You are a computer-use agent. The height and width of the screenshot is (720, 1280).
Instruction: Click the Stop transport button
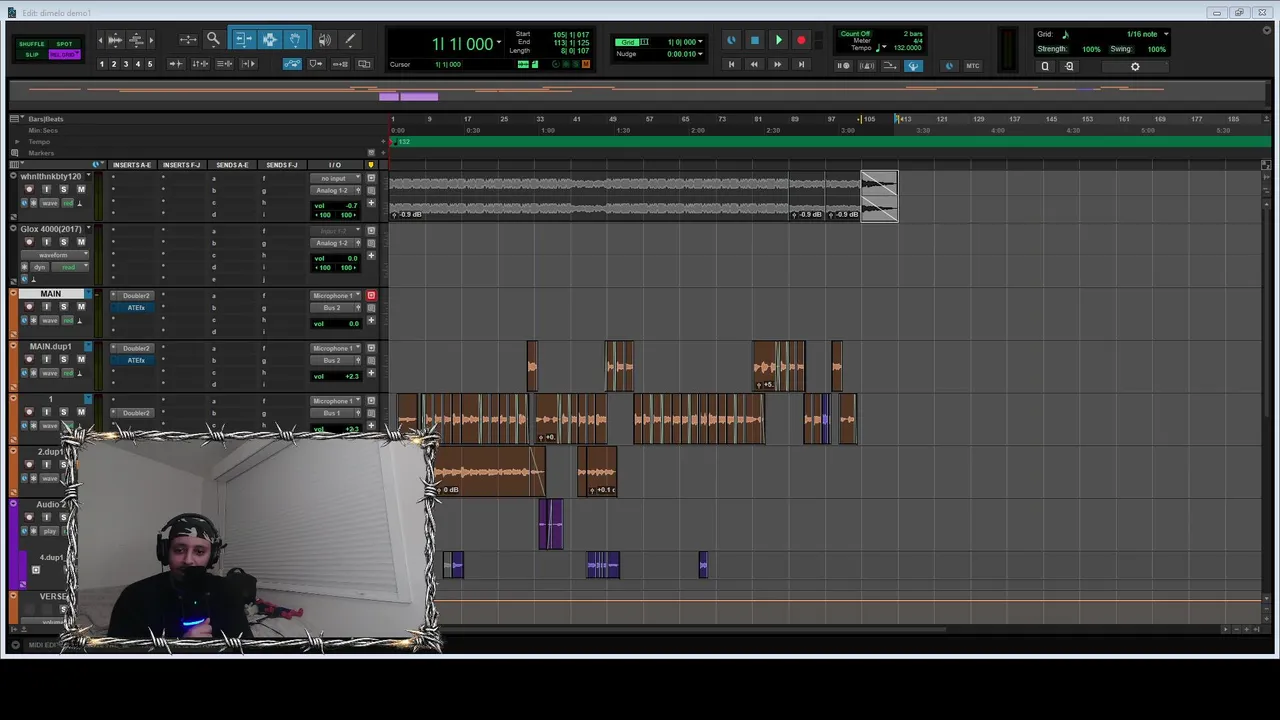click(755, 41)
